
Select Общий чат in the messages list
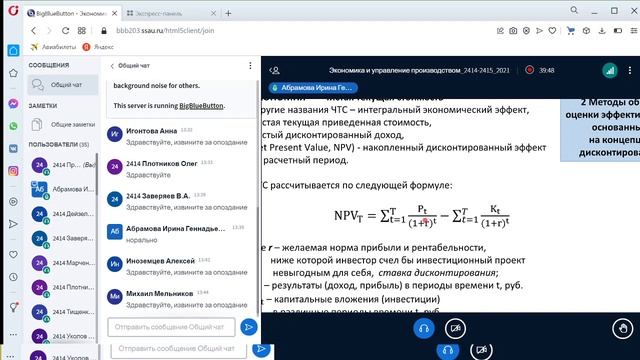[x=63, y=85]
